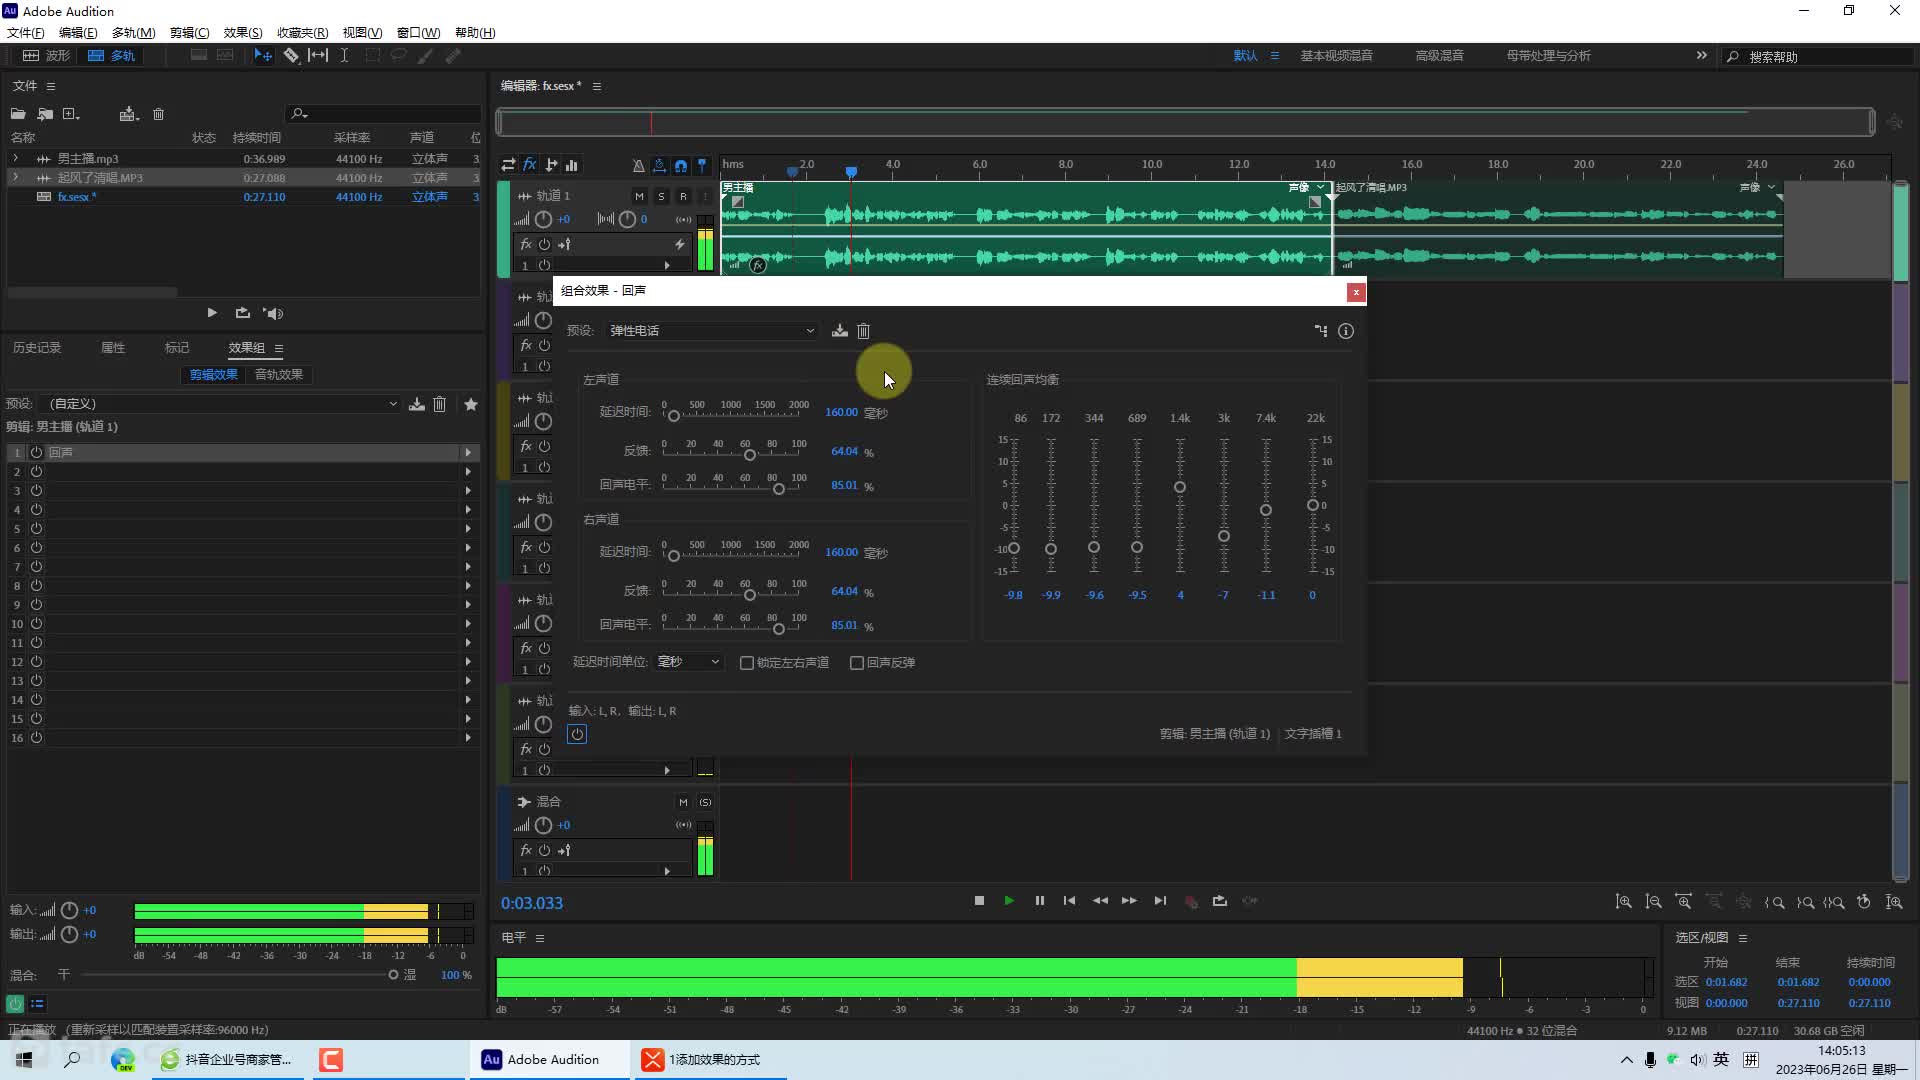Image resolution: width=1920 pixels, height=1080 pixels.
Task: Switch to 波形 waveform view
Action: [x=46, y=56]
